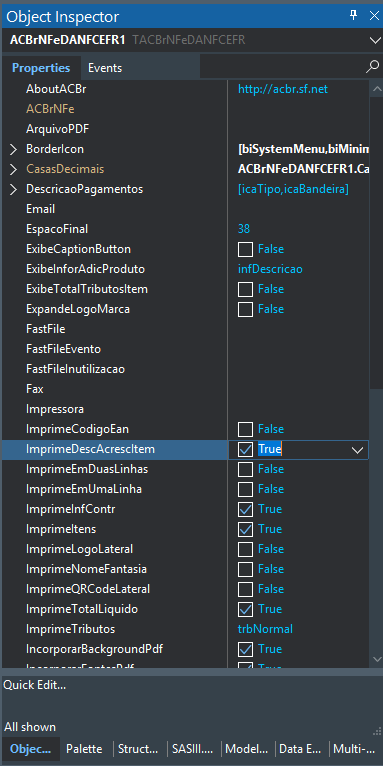Uncheck the ImprimeItens checkbox

click(x=245, y=530)
